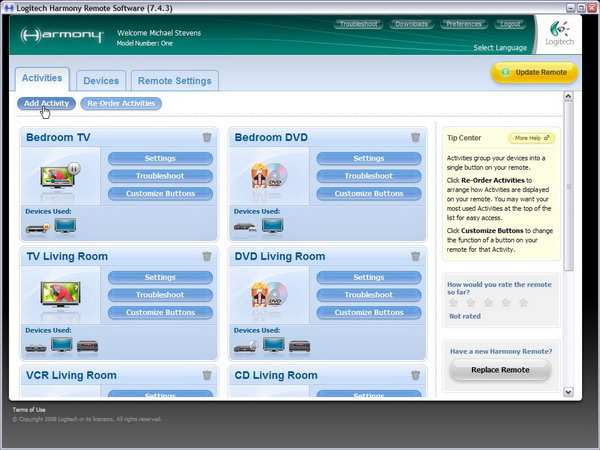Rate the remote five stars
Viewport: 600px width, 450px height.
523,303
